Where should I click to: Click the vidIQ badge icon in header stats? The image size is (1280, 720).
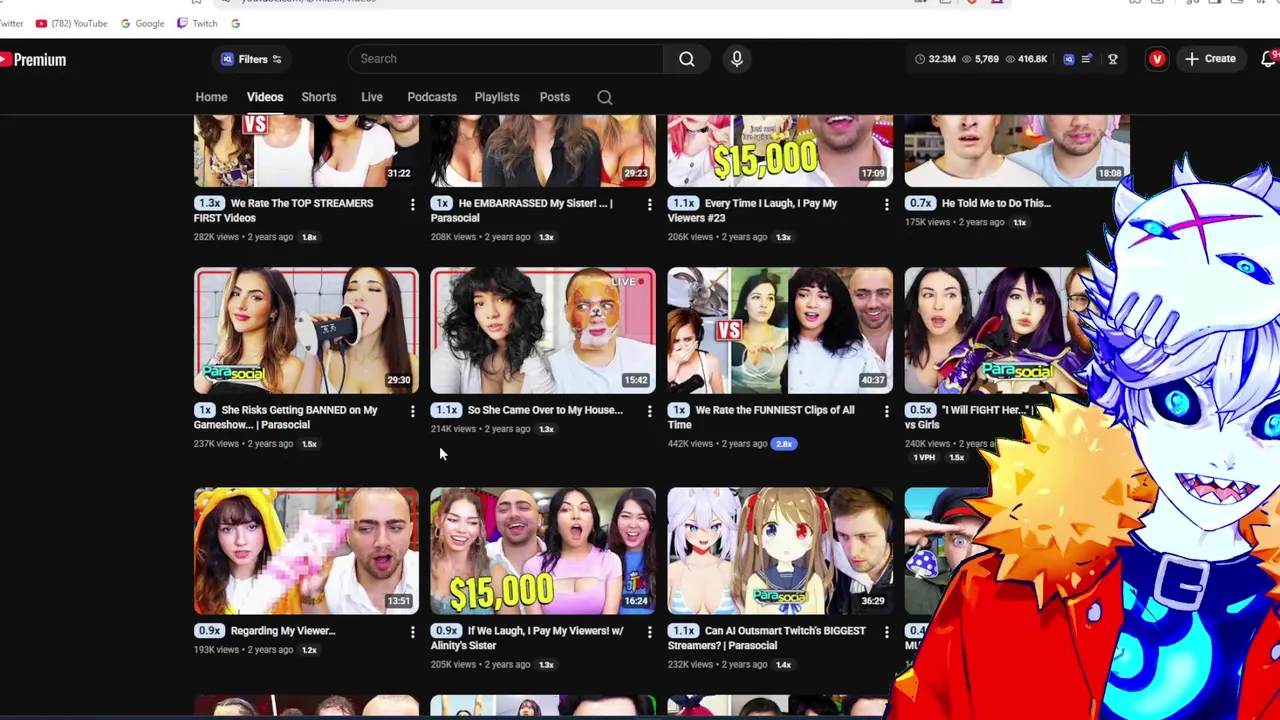point(1068,59)
